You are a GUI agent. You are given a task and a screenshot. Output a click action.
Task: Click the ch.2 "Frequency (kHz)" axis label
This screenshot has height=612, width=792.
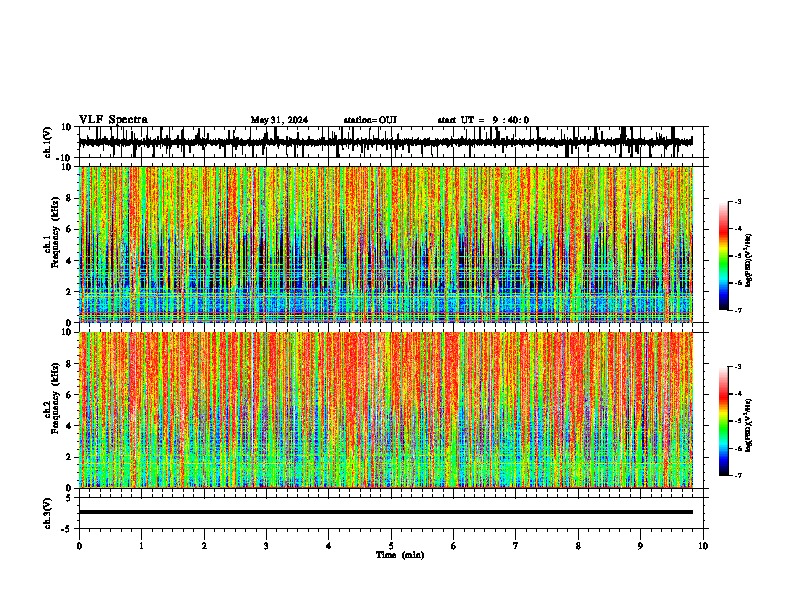(x=55, y=398)
